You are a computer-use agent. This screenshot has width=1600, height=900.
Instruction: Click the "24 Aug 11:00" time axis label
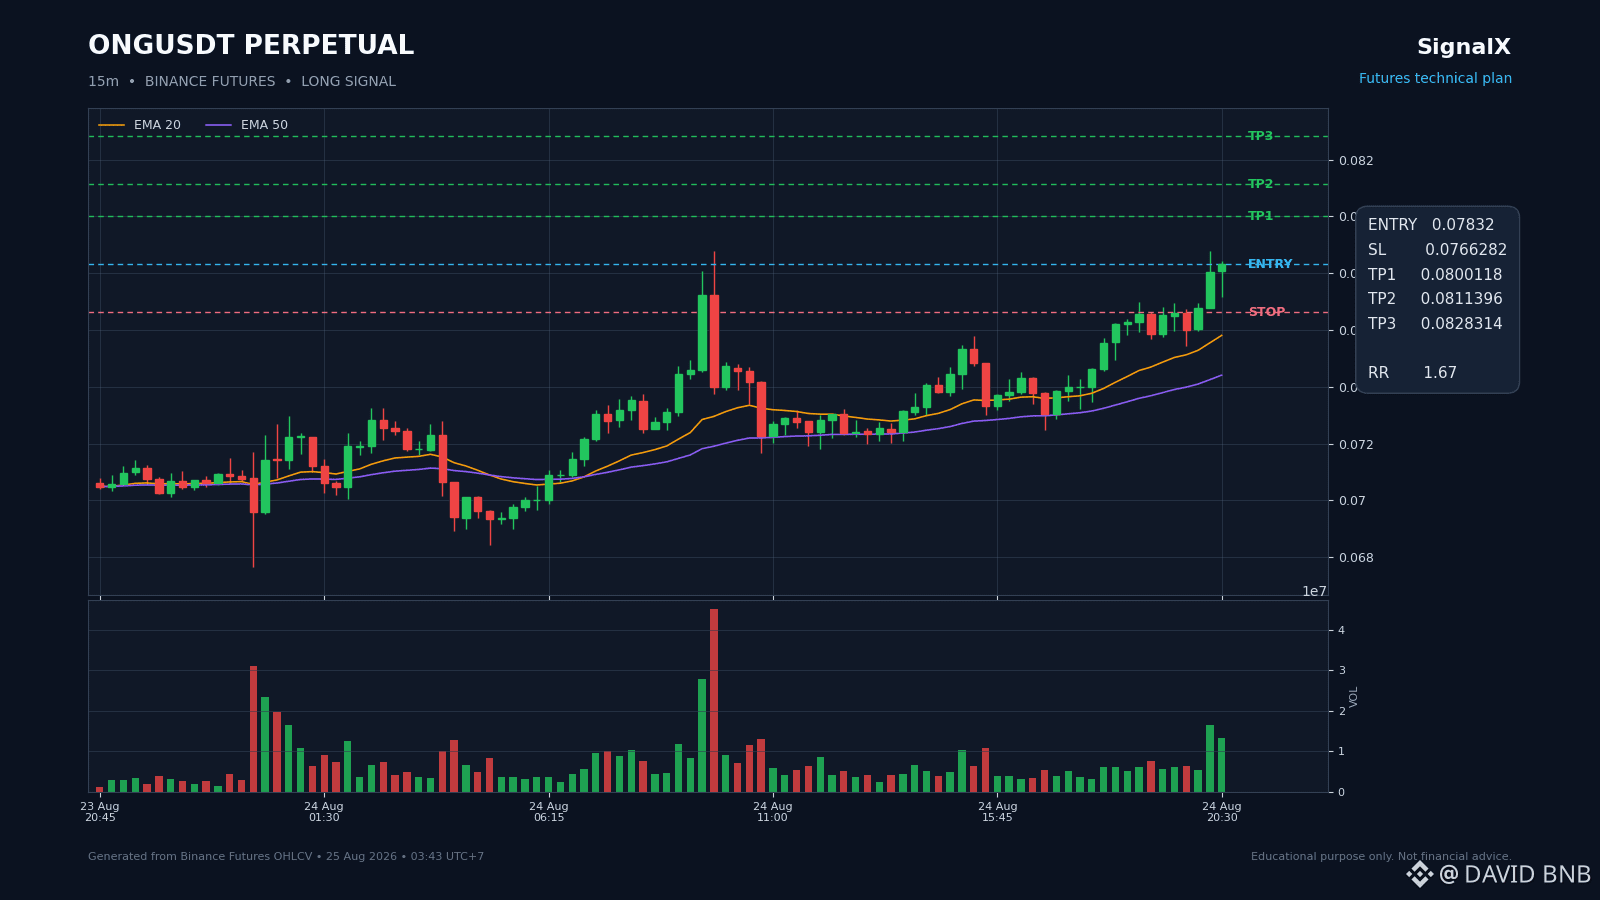coord(773,812)
